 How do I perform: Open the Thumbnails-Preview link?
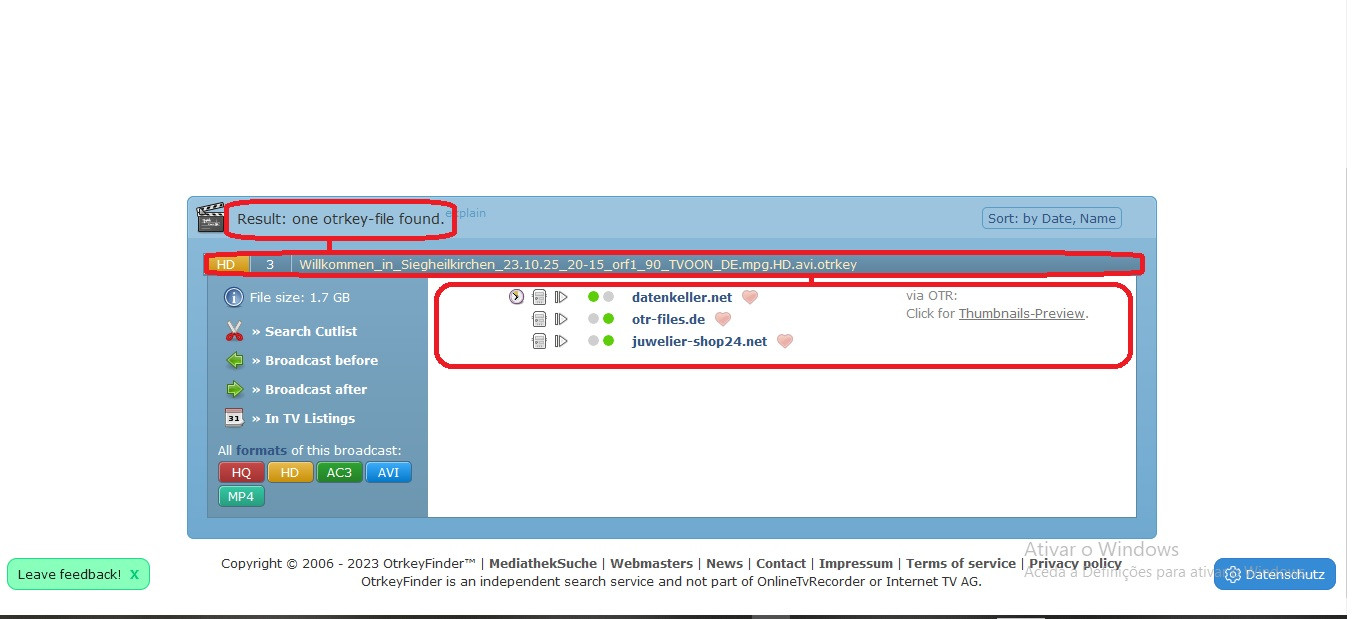coord(1022,313)
